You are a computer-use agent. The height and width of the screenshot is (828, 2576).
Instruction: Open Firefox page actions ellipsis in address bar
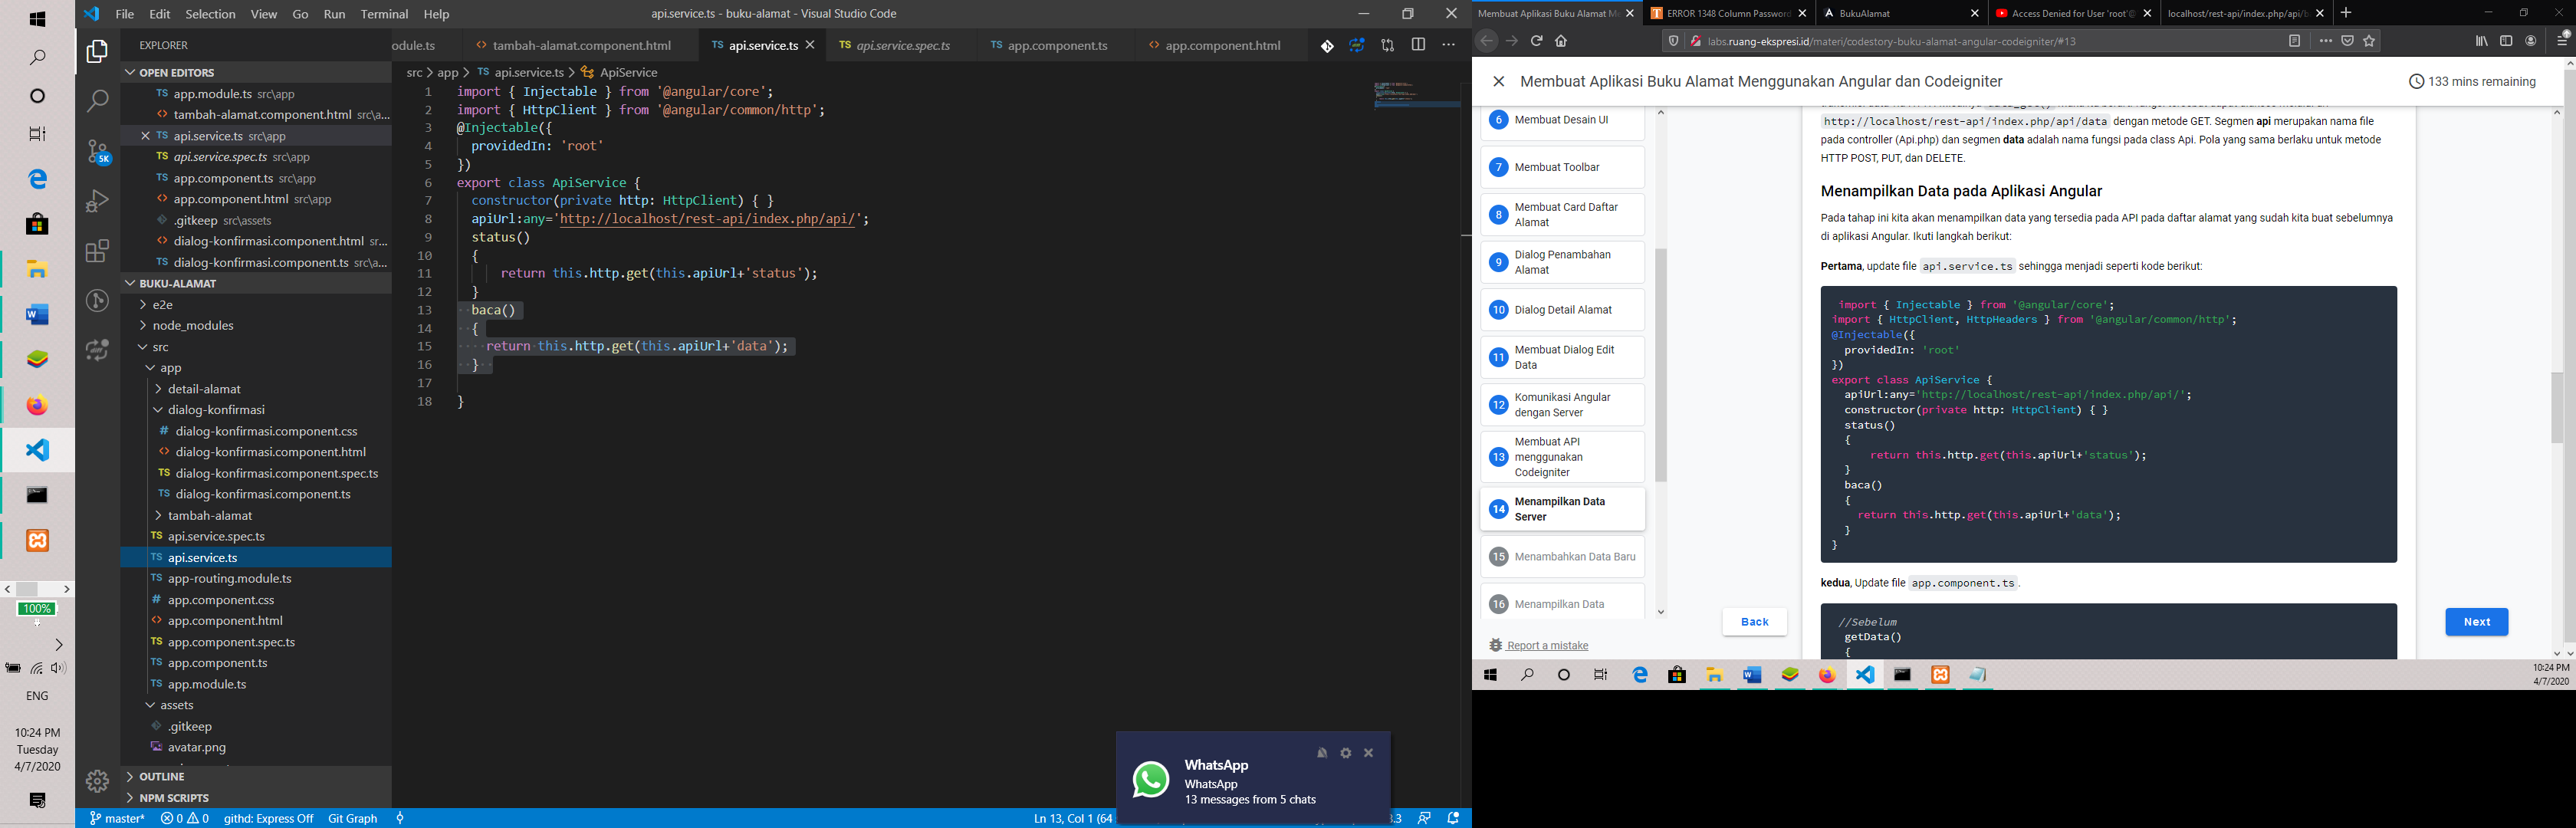(x=2325, y=41)
